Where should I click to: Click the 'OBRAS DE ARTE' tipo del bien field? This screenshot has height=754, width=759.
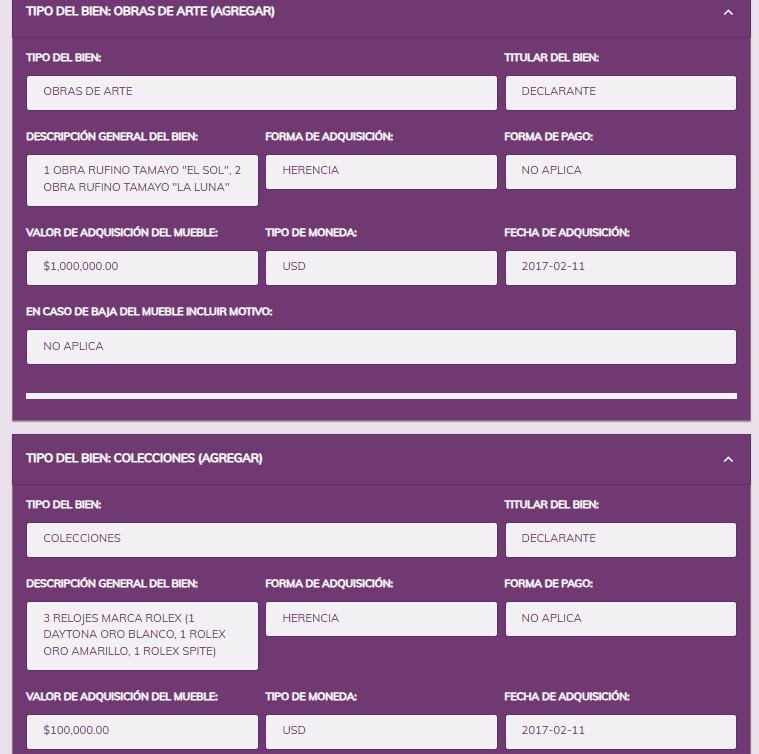261,92
